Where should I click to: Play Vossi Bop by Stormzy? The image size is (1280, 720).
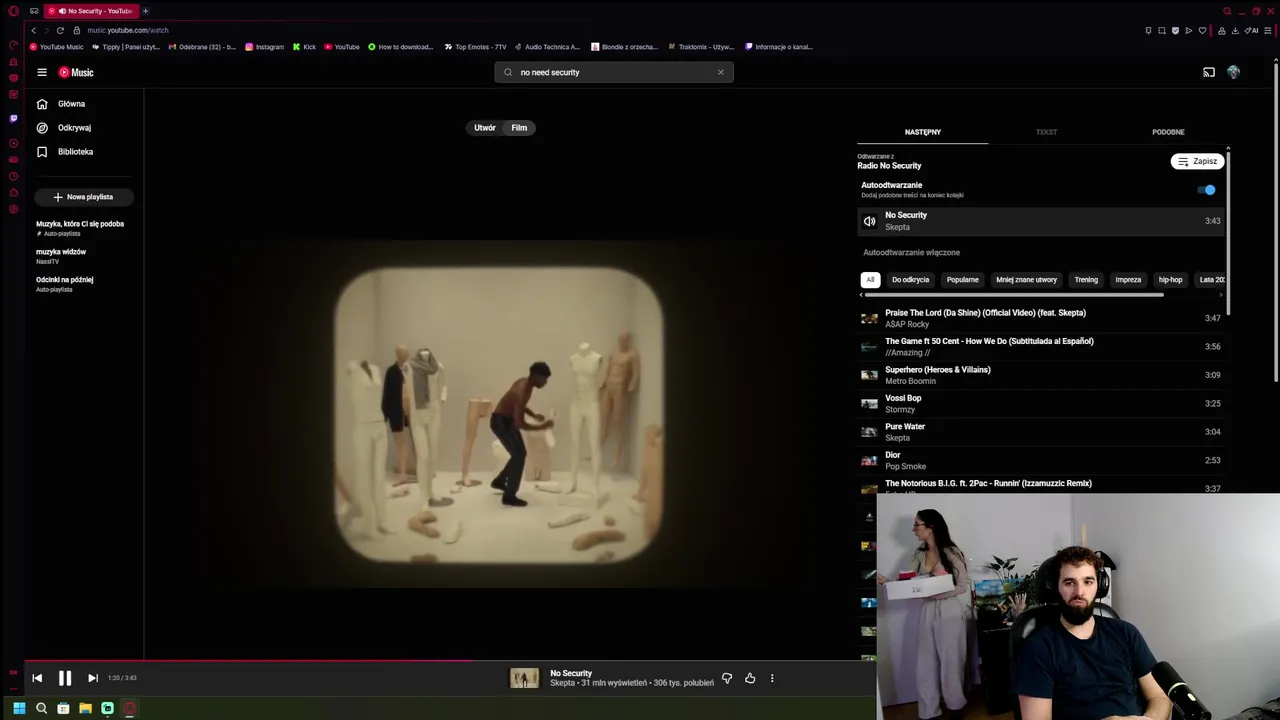[x=1041, y=403]
